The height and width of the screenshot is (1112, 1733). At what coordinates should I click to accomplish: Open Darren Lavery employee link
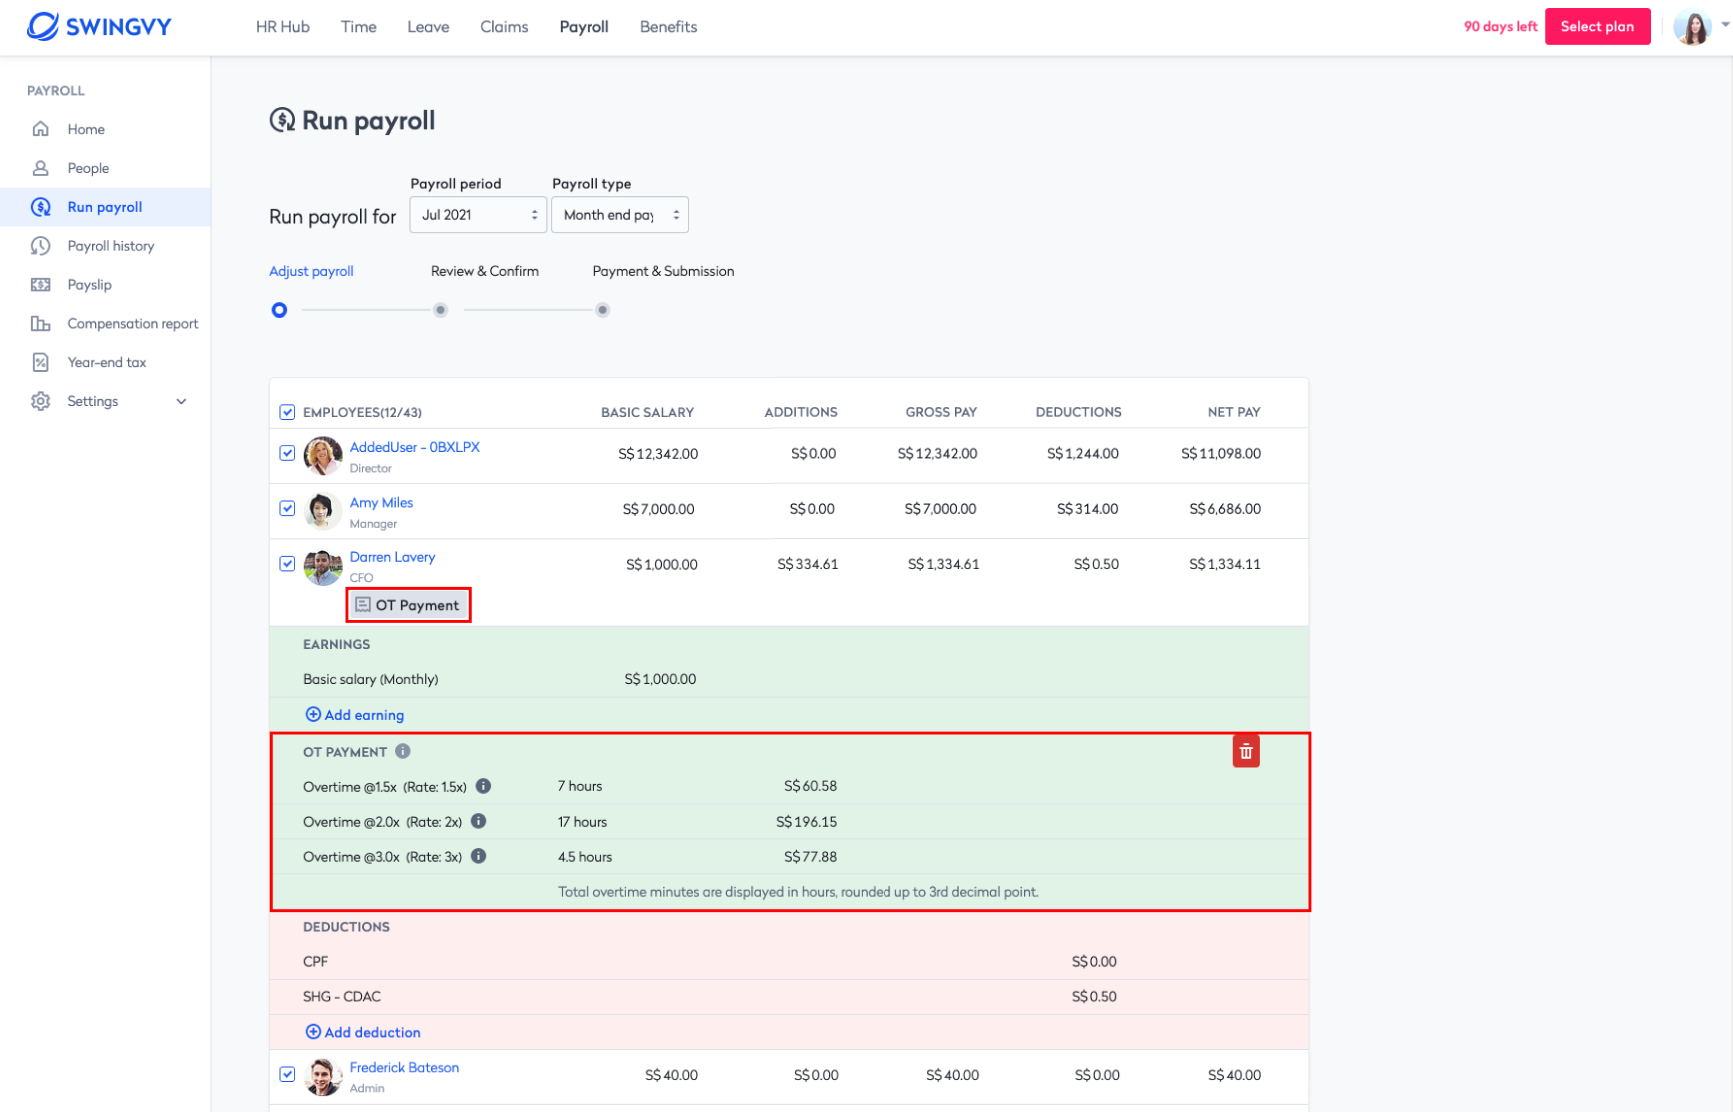[x=392, y=557]
